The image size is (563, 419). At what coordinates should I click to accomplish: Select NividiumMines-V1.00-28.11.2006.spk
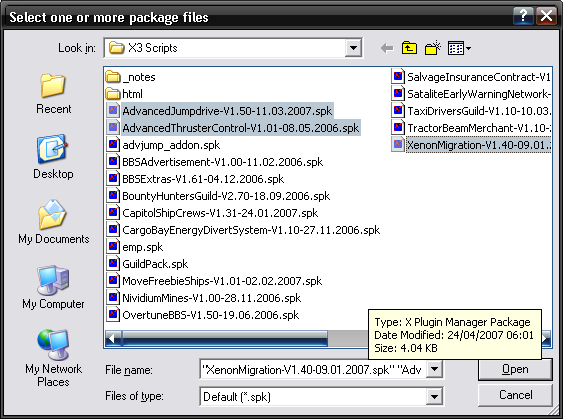[x=212, y=298]
